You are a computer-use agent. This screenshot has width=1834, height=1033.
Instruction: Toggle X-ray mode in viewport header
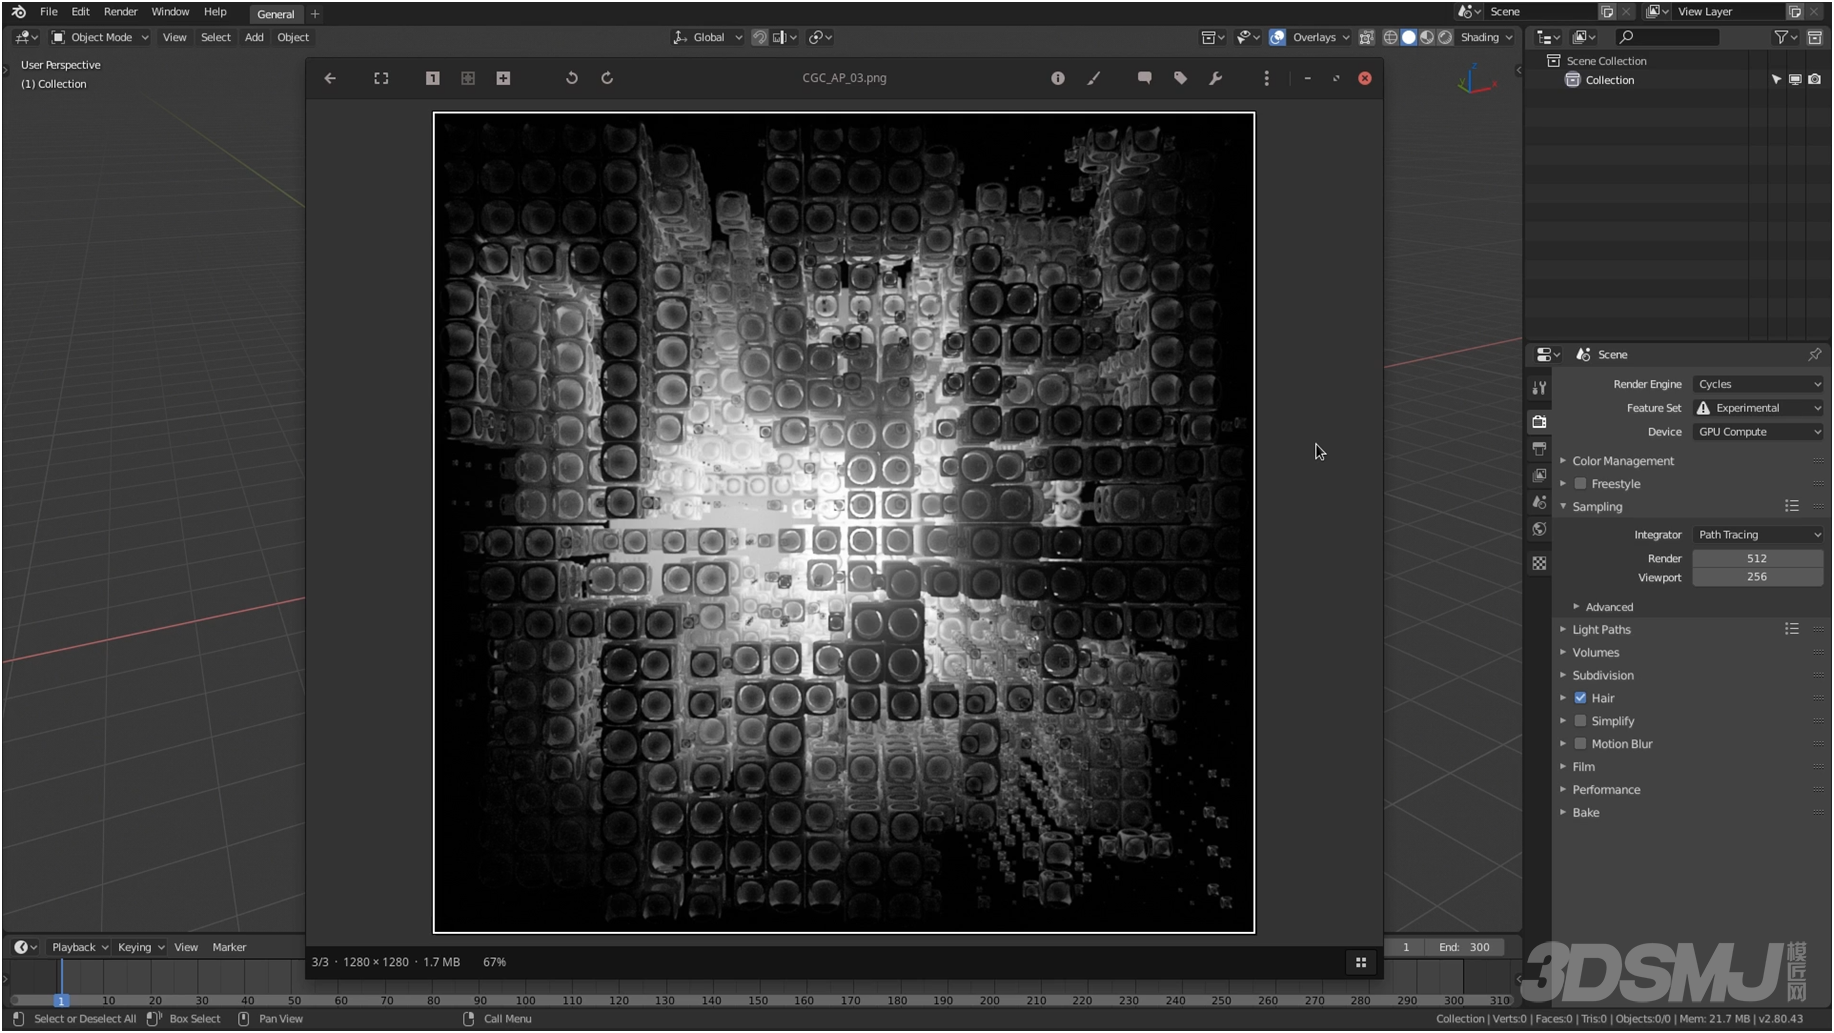click(1366, 37)
